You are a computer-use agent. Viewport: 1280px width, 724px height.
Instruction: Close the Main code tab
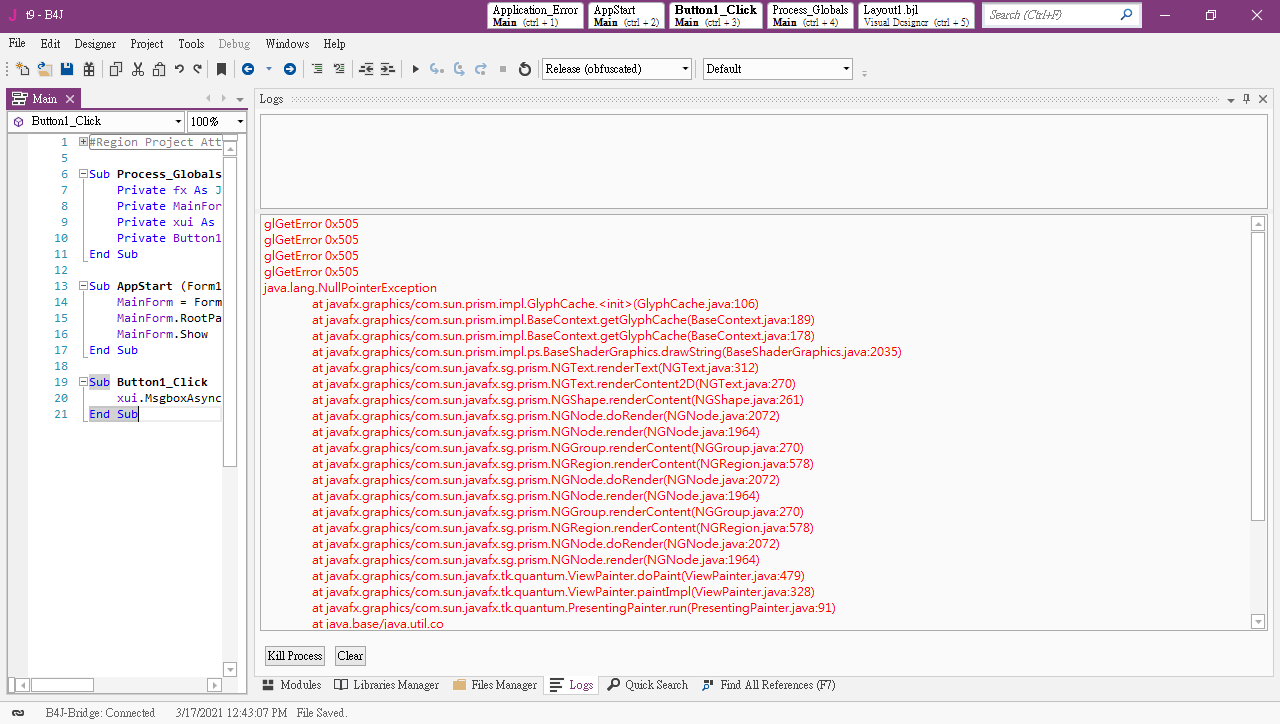coord(69,99)
